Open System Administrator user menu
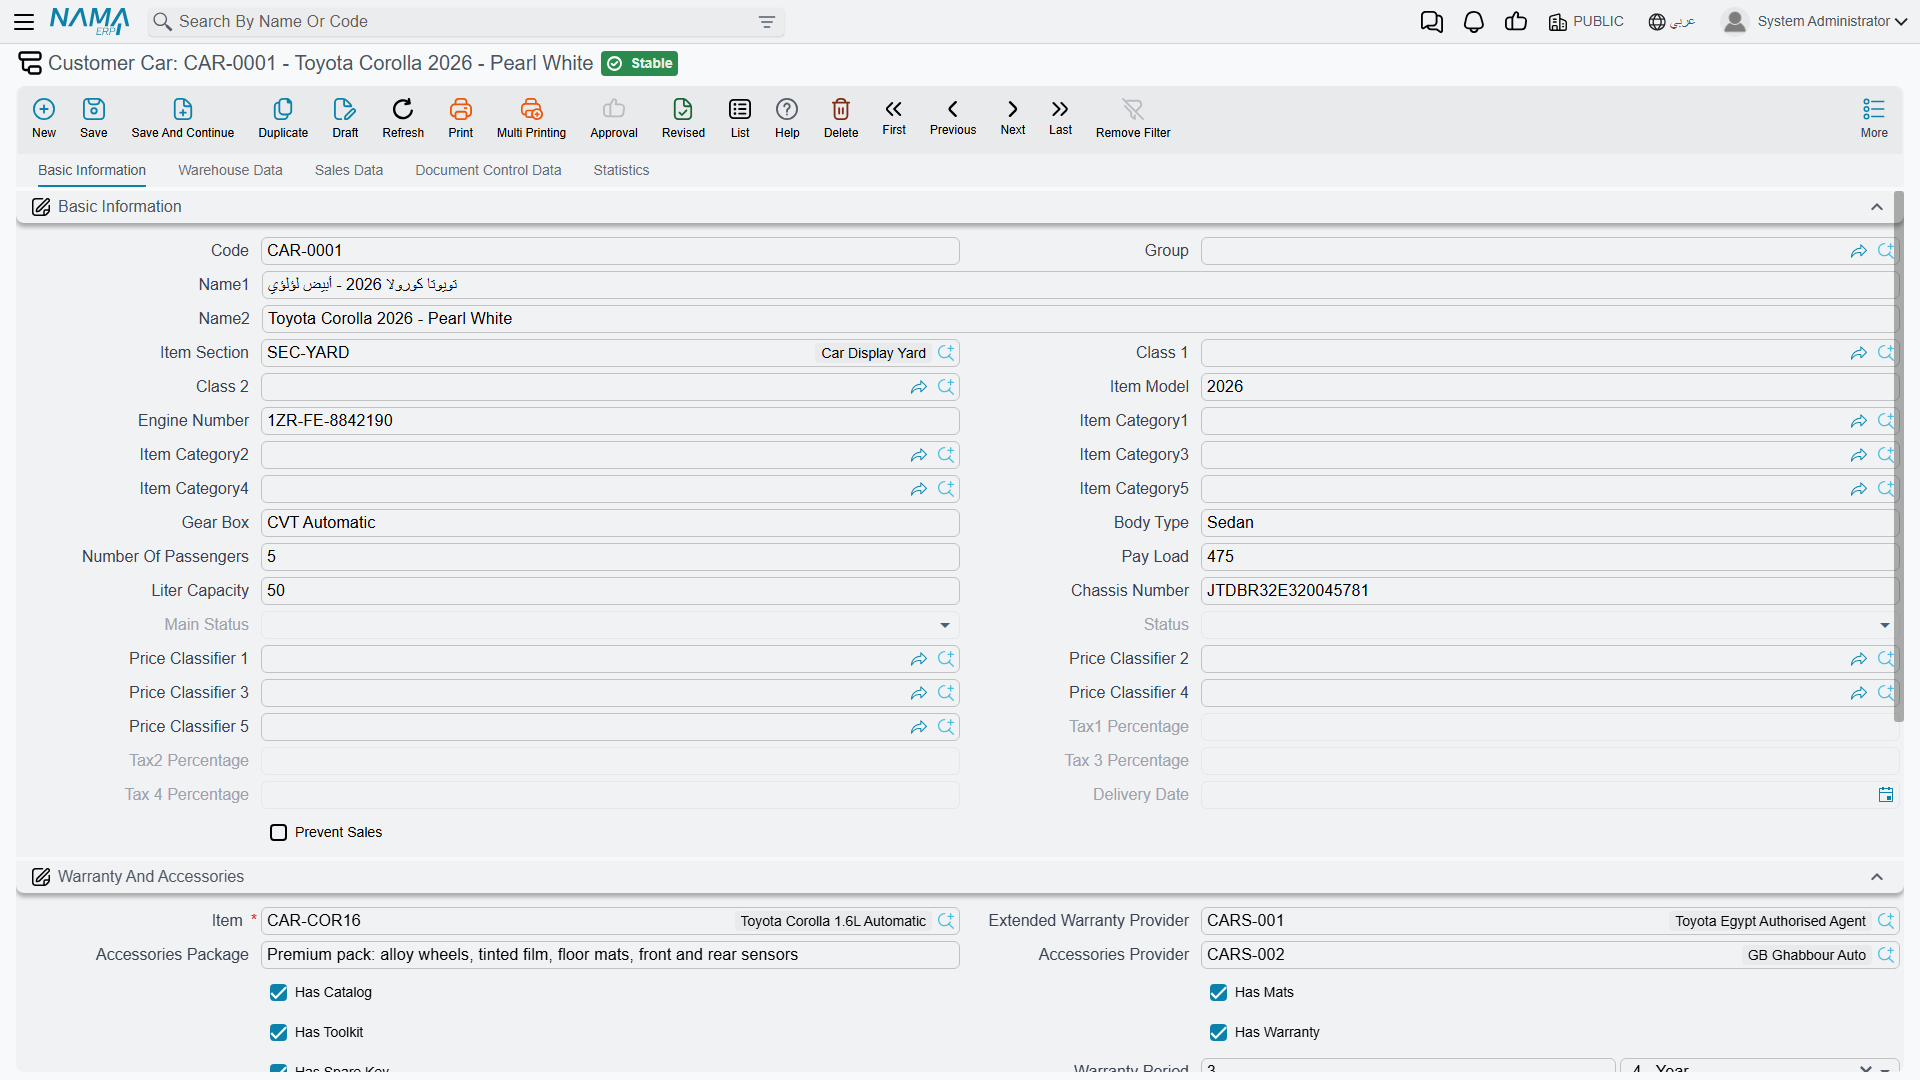This screenshot has height=1080, width=1920. pos(1815,21)
